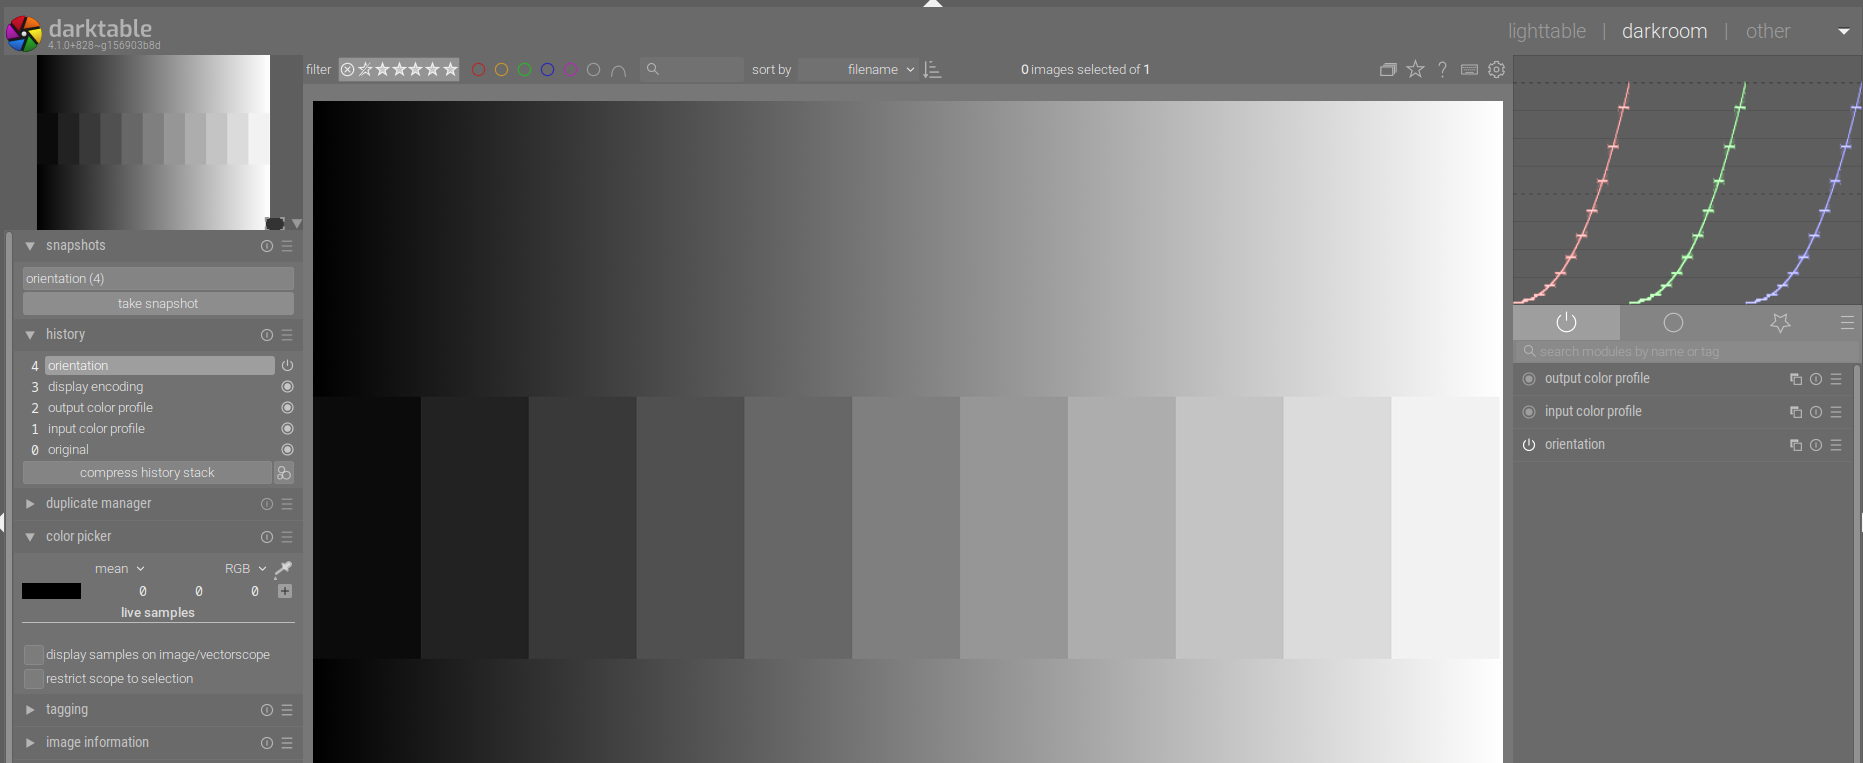Switch to darkroom view

1664,31
